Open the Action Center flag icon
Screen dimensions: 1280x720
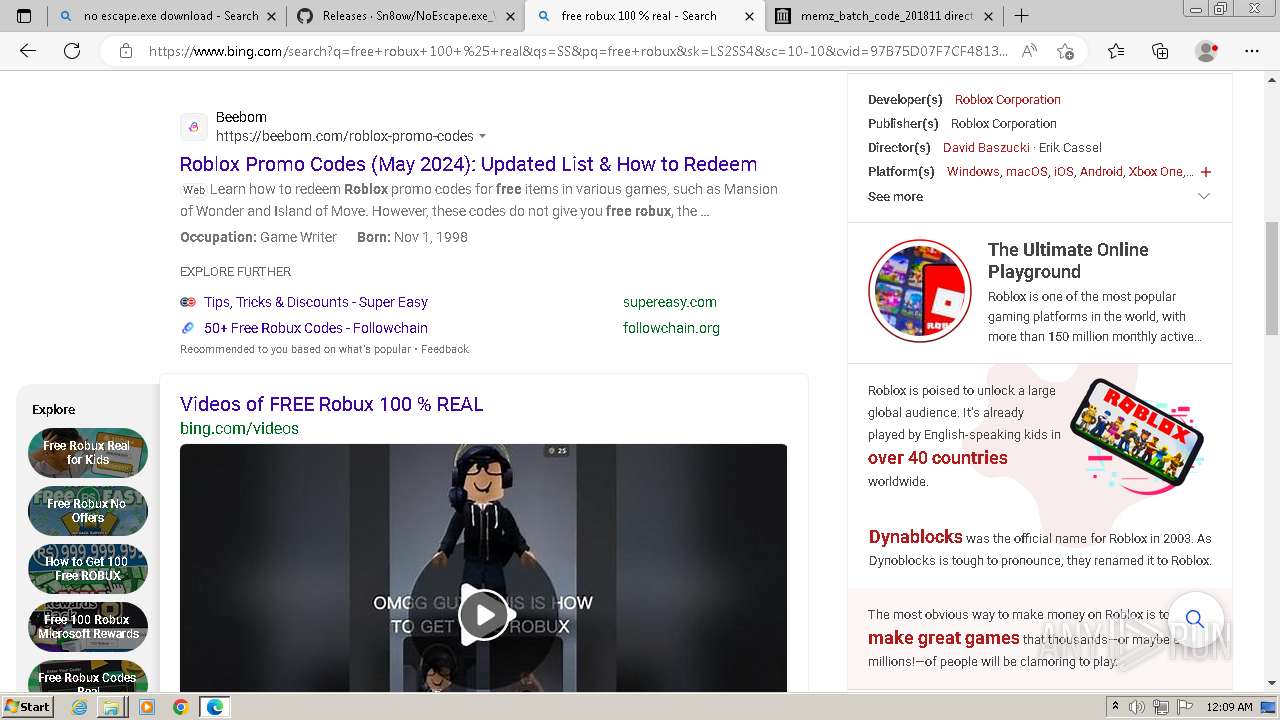coord(1186,707)
